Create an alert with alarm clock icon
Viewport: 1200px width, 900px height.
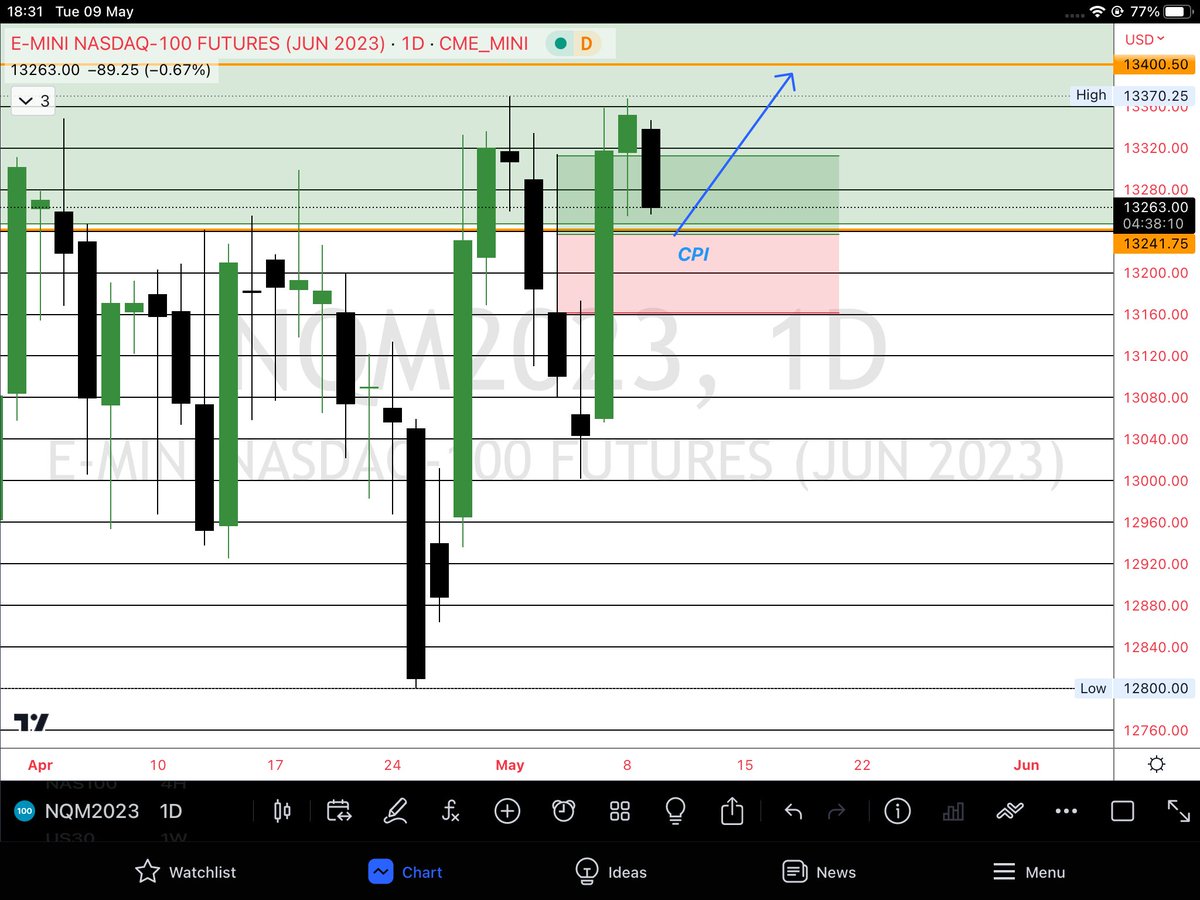(x=563, y=811)
